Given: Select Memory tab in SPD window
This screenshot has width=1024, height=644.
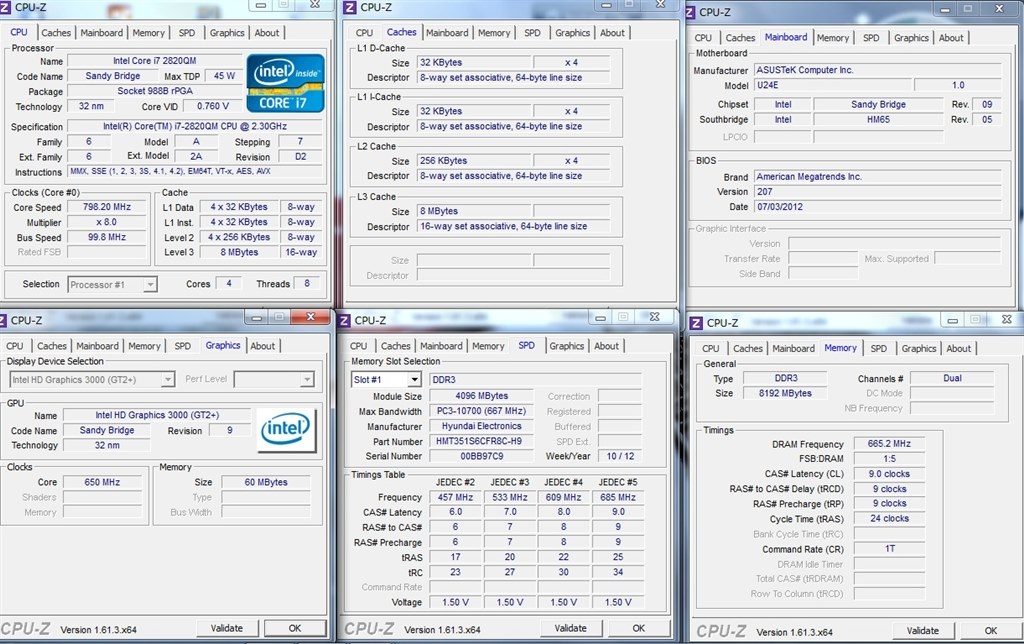Looking at the screenshot, I should coord(488,346).
